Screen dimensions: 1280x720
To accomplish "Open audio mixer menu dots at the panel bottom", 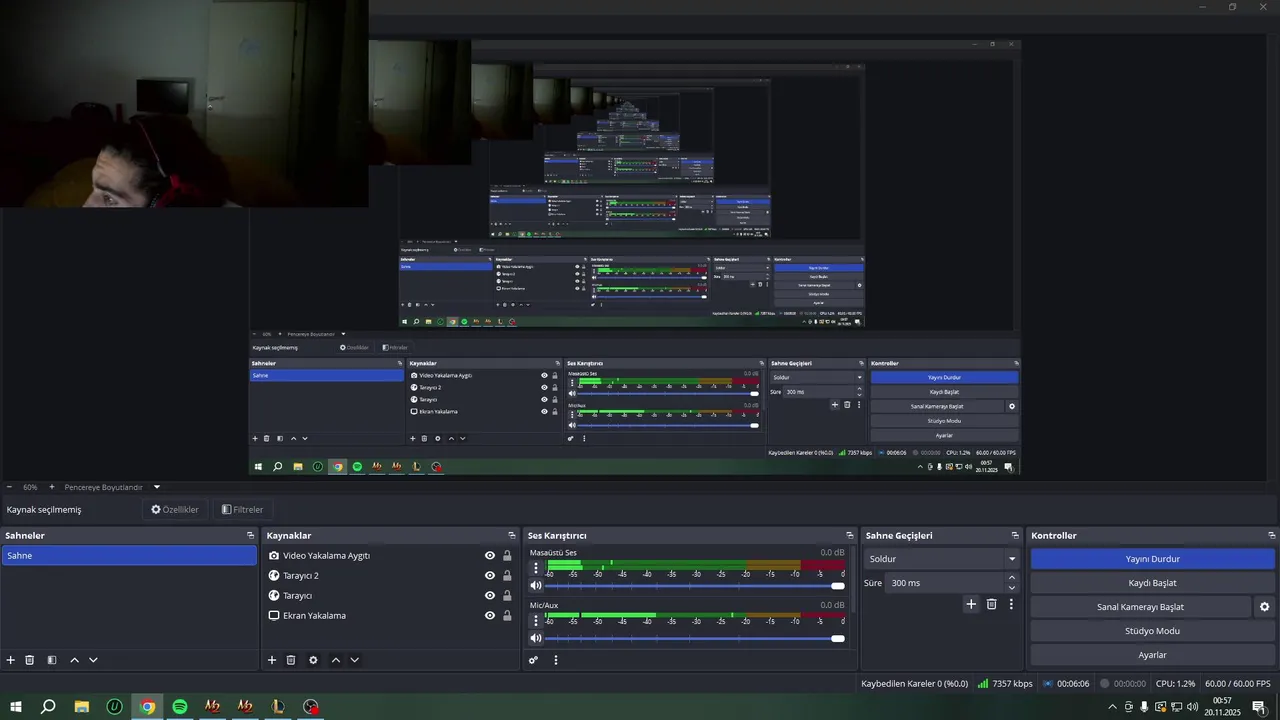I will 556,660.
